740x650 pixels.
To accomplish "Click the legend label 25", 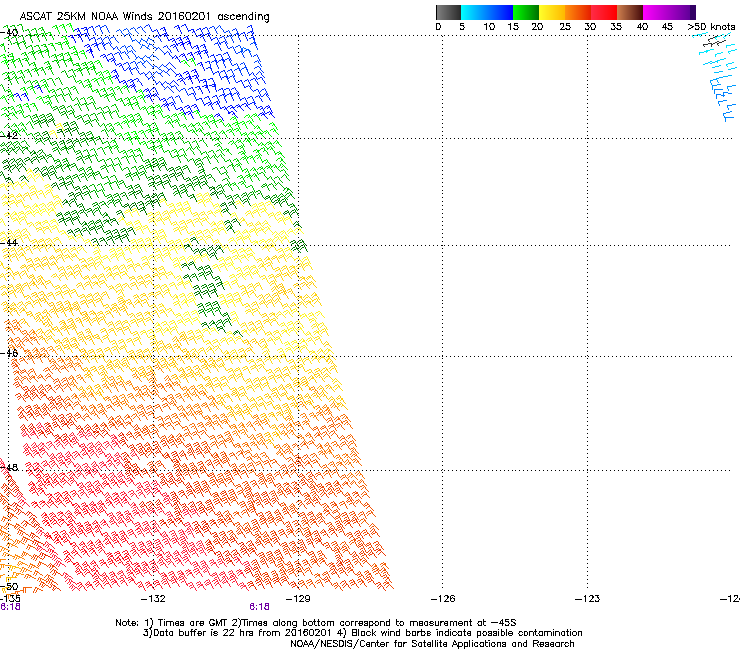I will [x=565, y=27].
